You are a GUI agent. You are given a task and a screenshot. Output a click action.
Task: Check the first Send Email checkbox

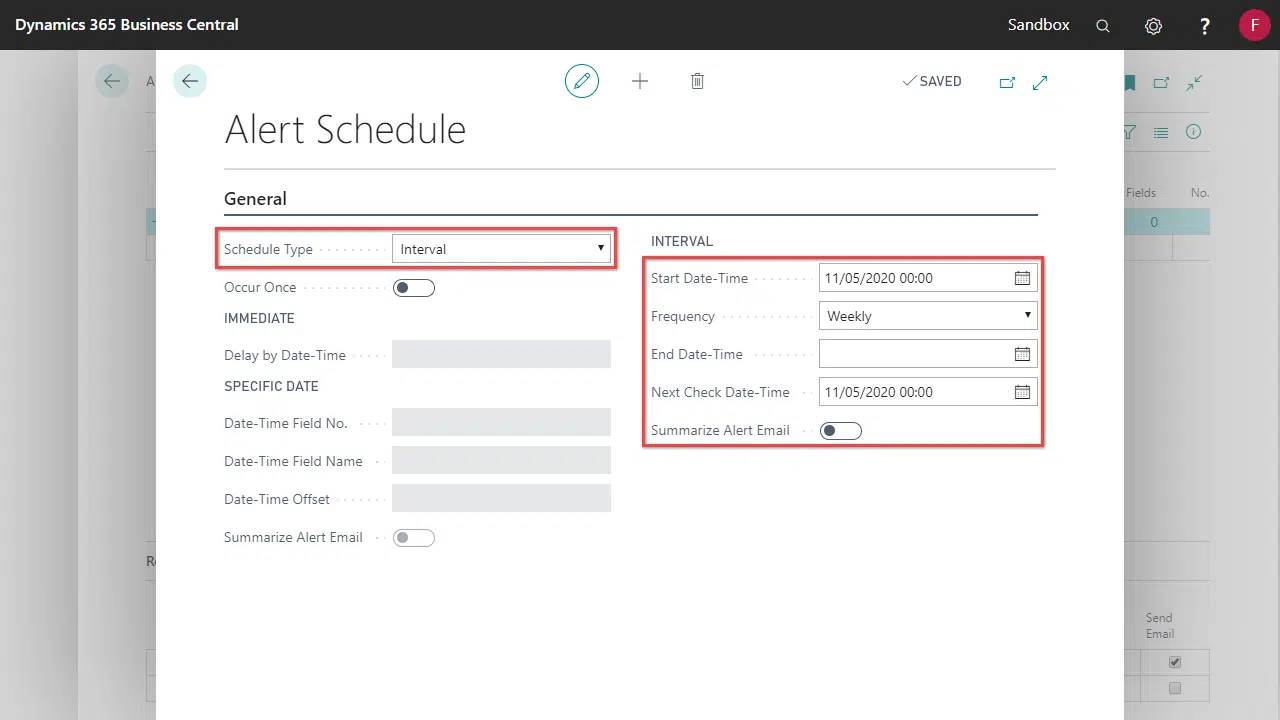[x=1175, y=662]
